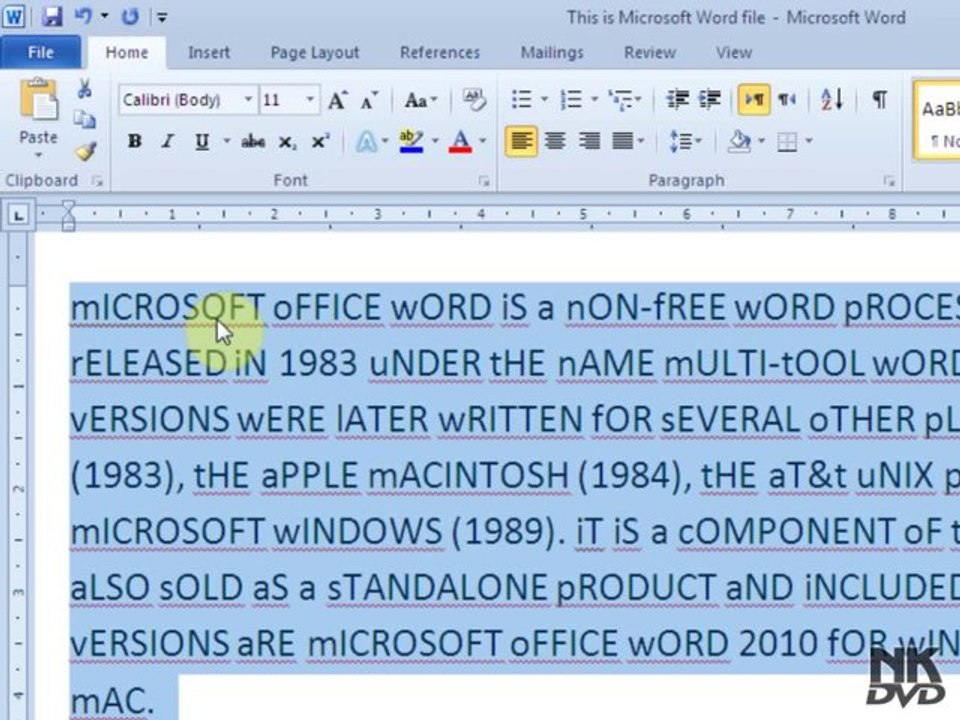Click the Numbering list icon
Viewport: 960px width, 720px height.
click(x=571, y=99)
